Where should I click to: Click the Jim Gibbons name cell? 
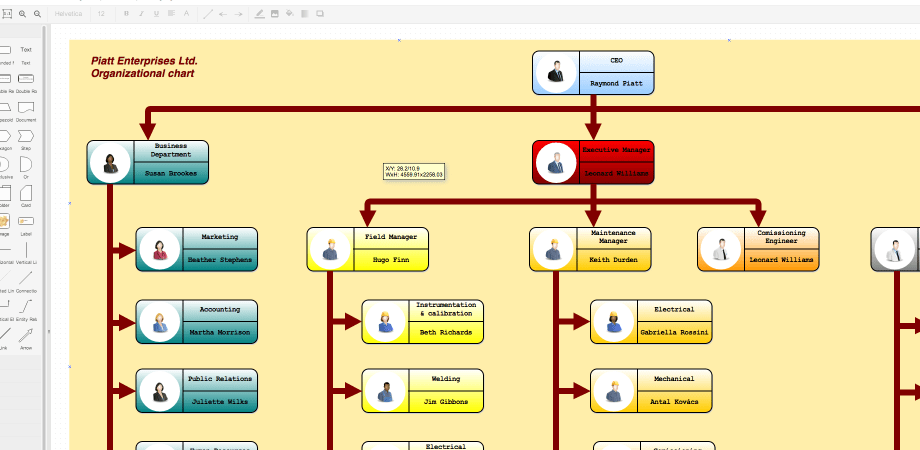pyautogui.click(x=446, y=402)
